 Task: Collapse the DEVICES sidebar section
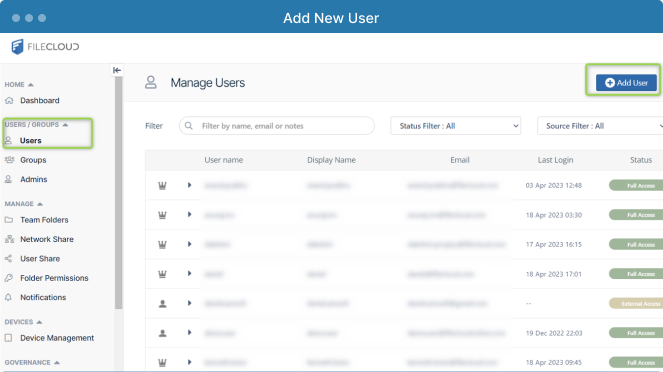pos(39,322)
